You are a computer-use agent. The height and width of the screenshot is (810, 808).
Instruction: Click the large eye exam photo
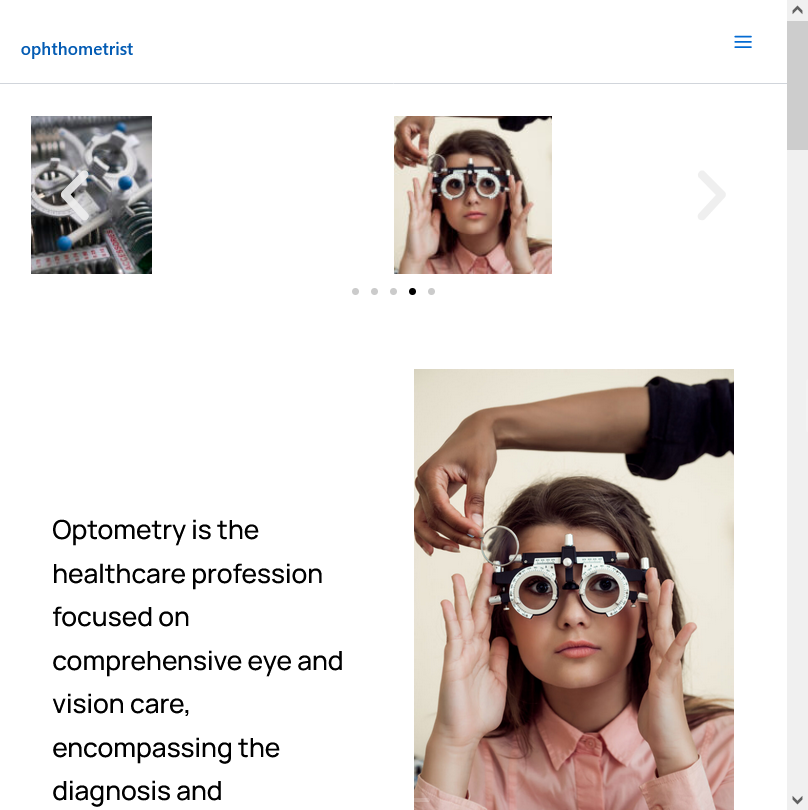pyautogui.click(x=573, y=589)
